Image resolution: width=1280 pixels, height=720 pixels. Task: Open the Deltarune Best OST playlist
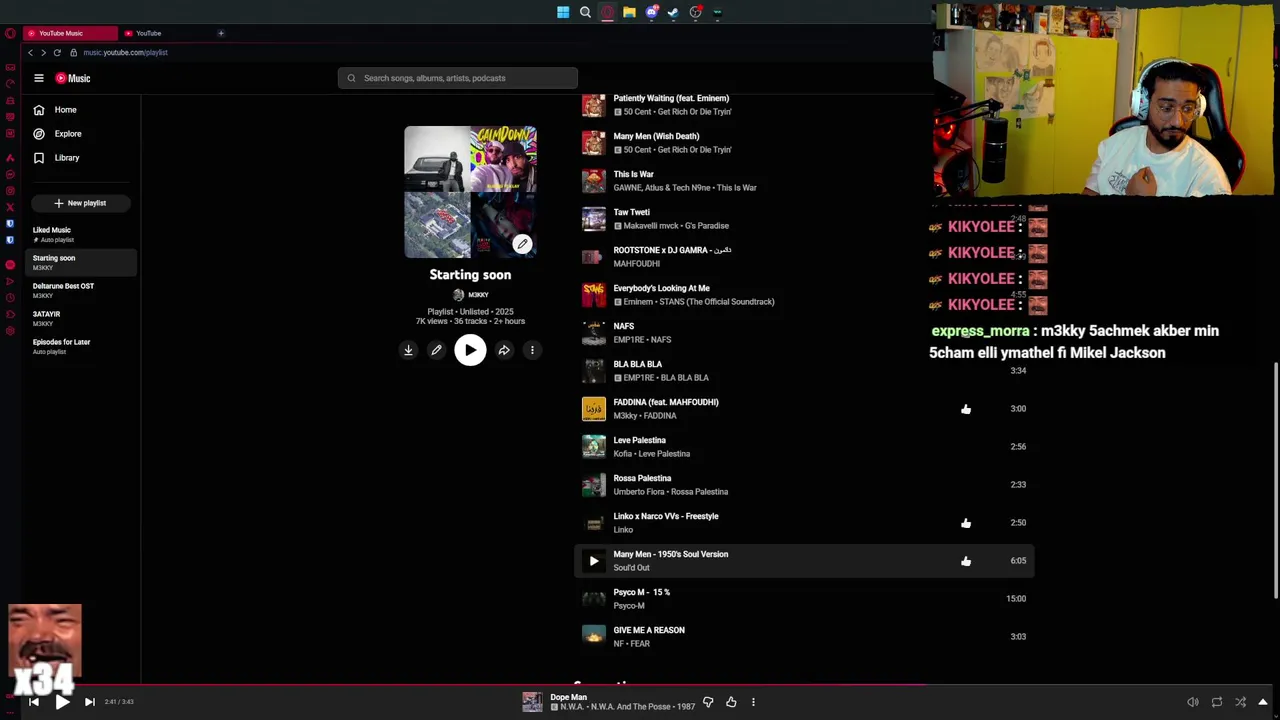point(83,290)
